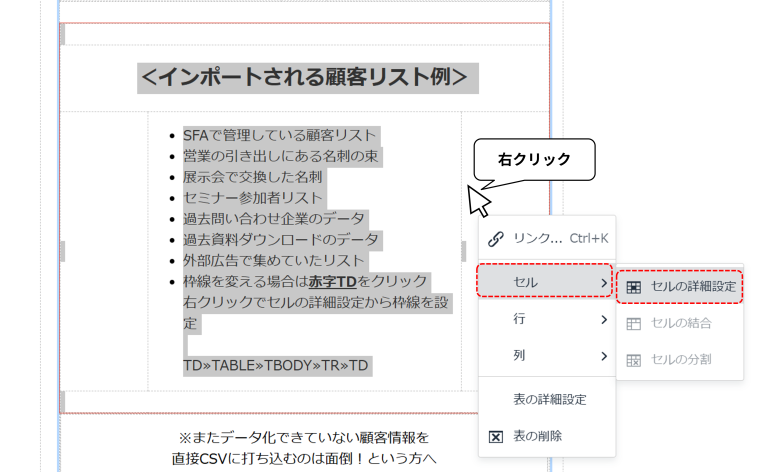This screenshot has width=768, height=472.
Task: Click the split cells icon
Action: coord(633,360)
